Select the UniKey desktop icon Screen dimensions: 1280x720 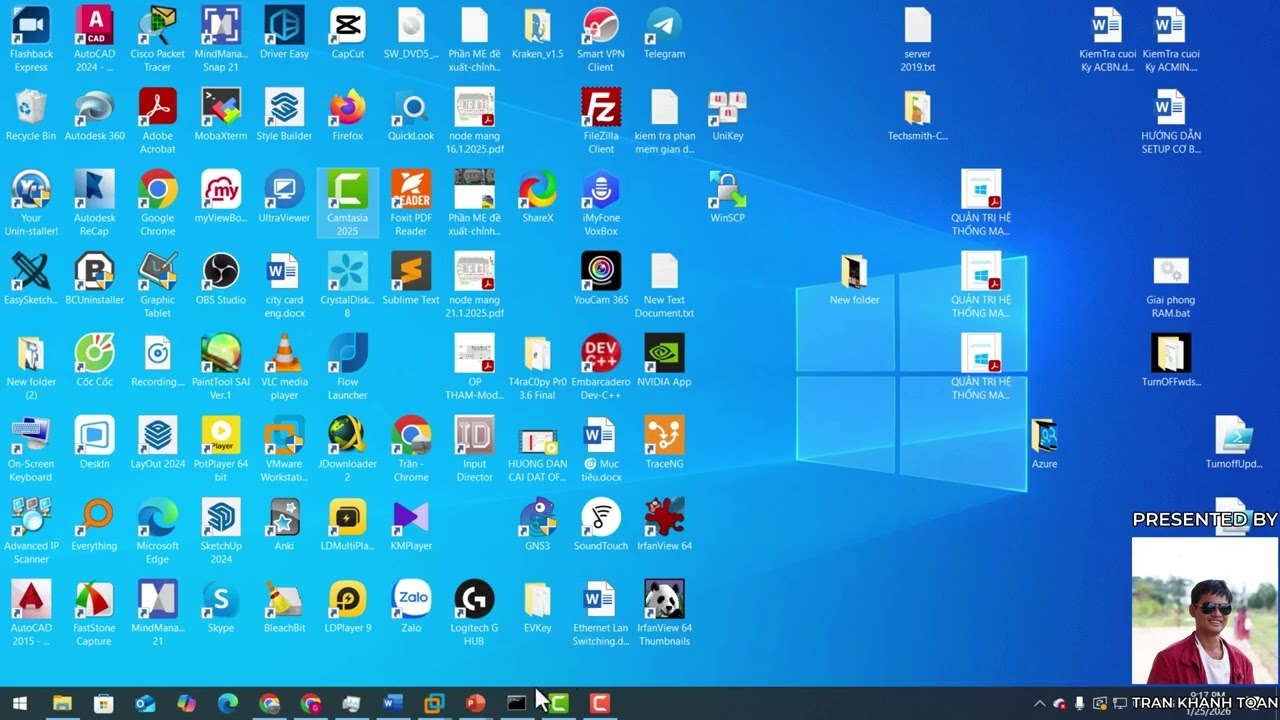727,115
